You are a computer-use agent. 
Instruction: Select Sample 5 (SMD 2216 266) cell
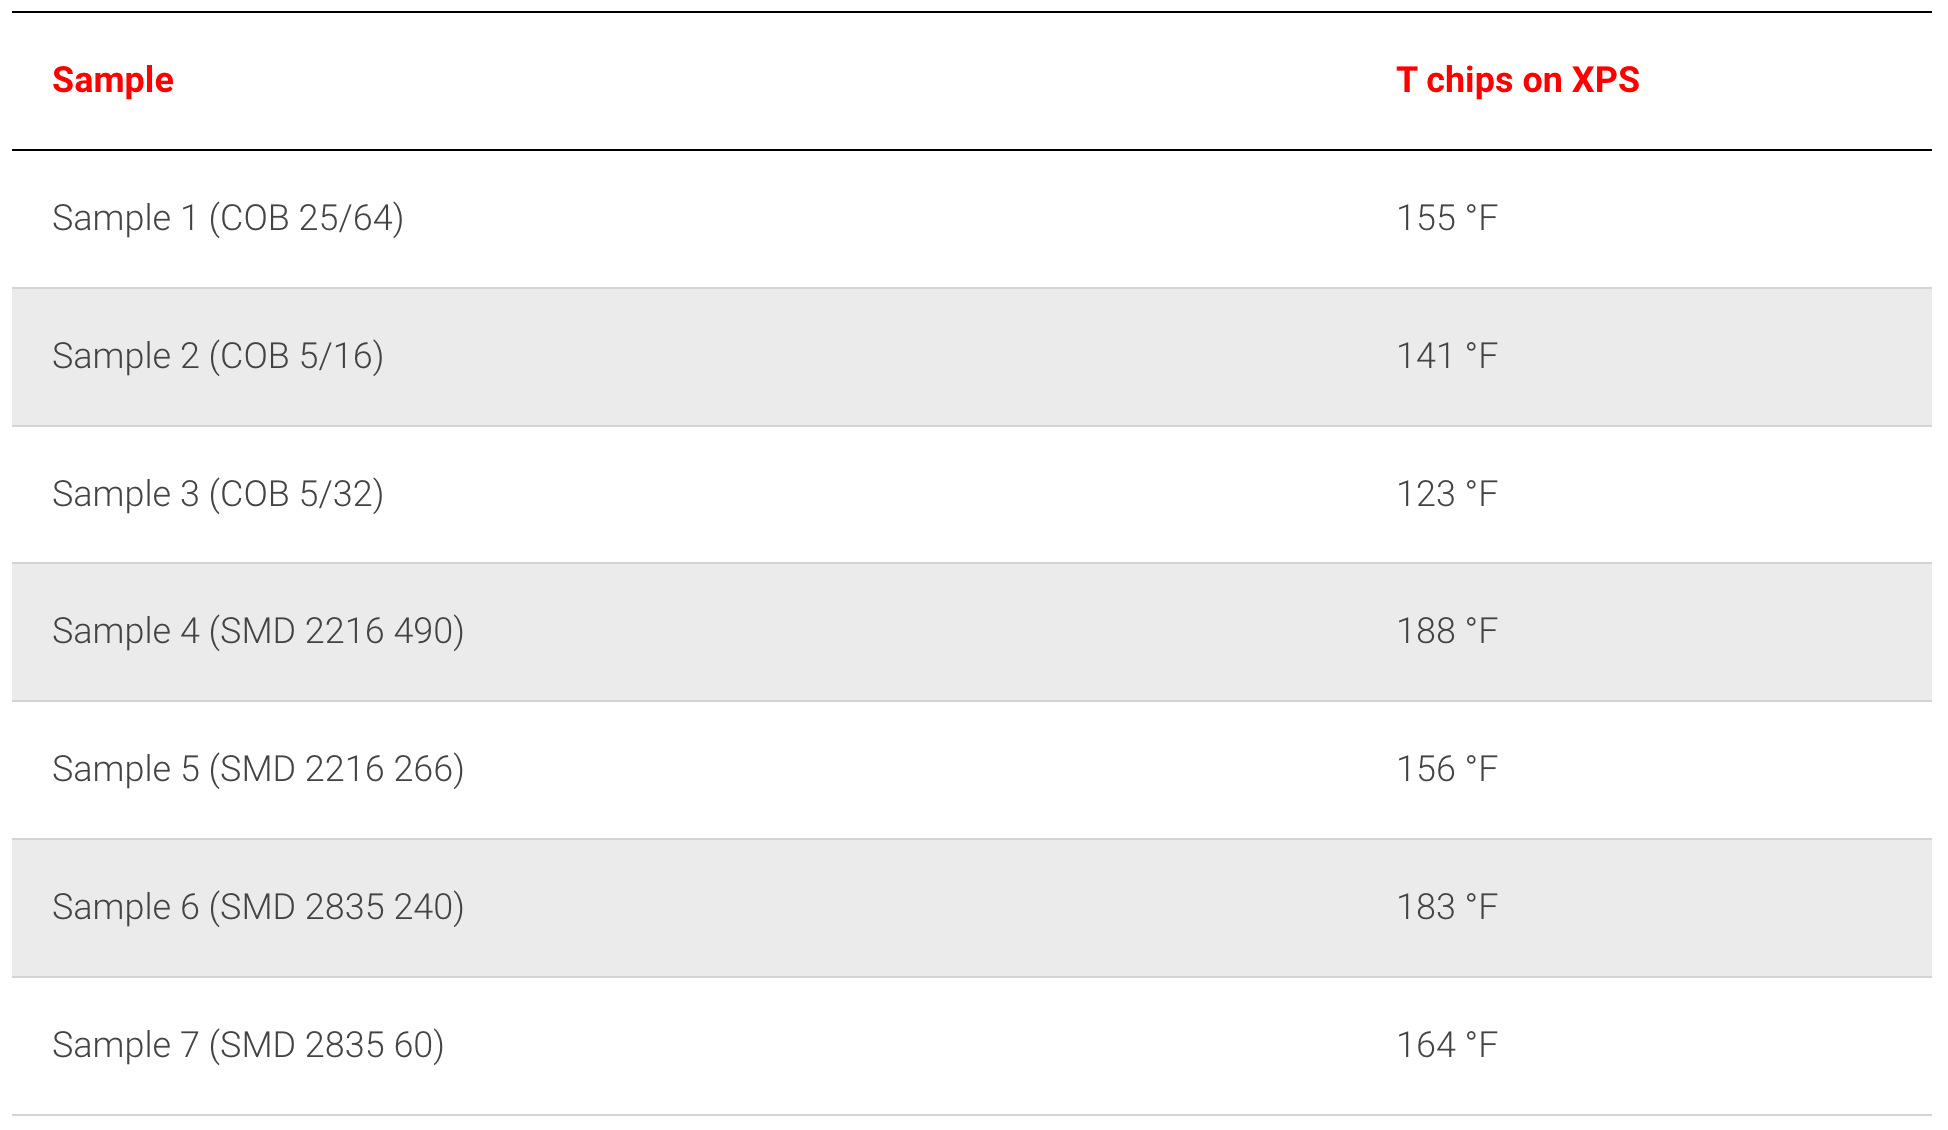coord(258,769)
